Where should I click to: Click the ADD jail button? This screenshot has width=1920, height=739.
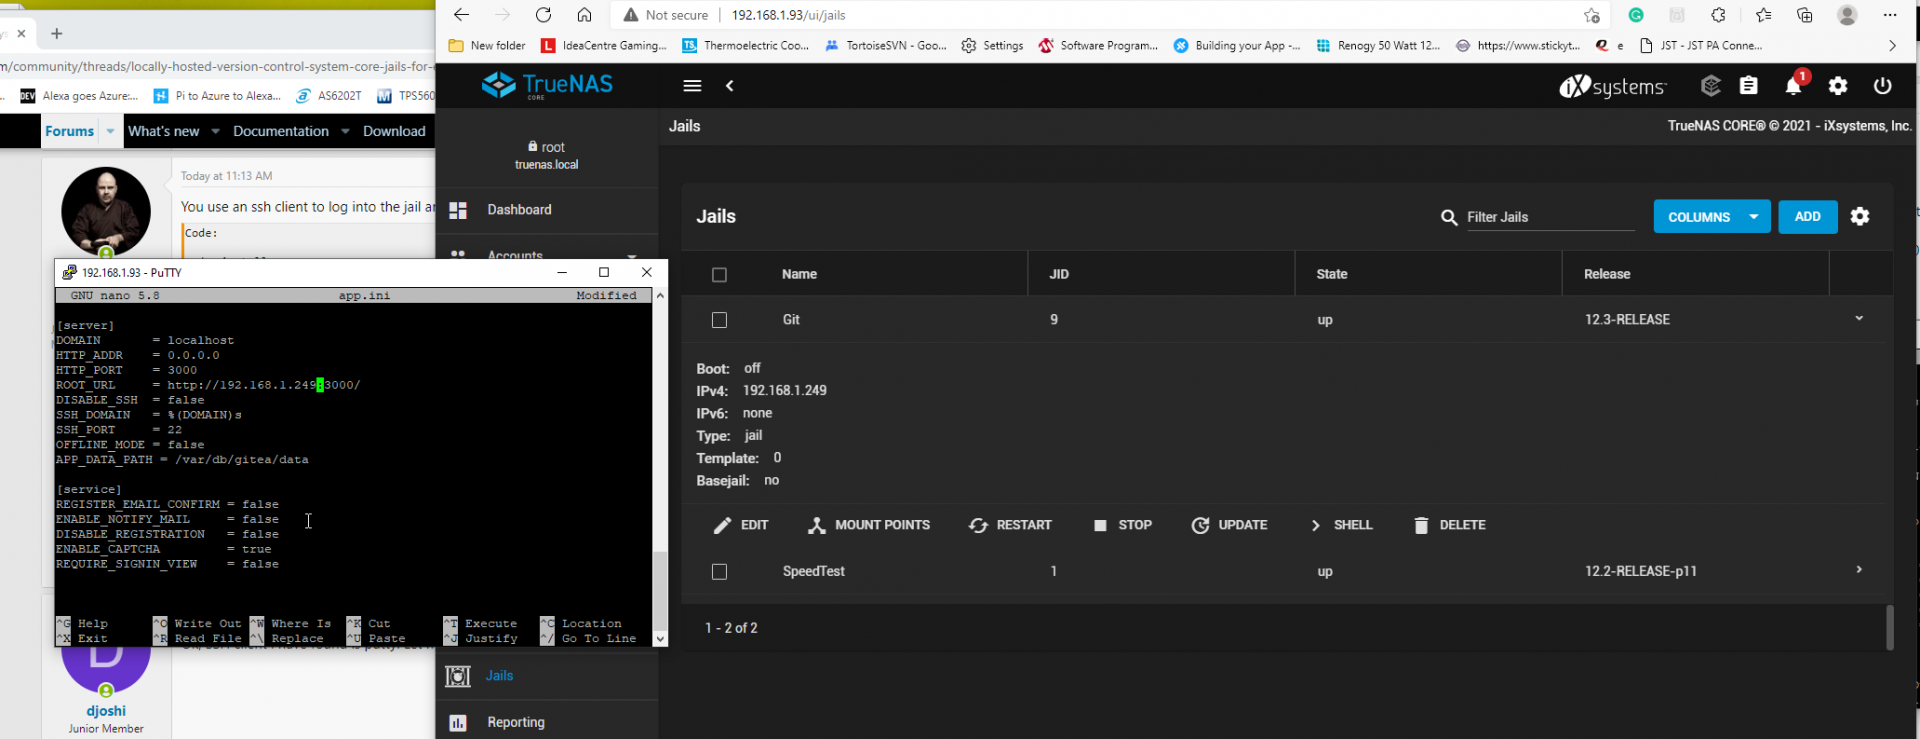[x=1807, y=217]
